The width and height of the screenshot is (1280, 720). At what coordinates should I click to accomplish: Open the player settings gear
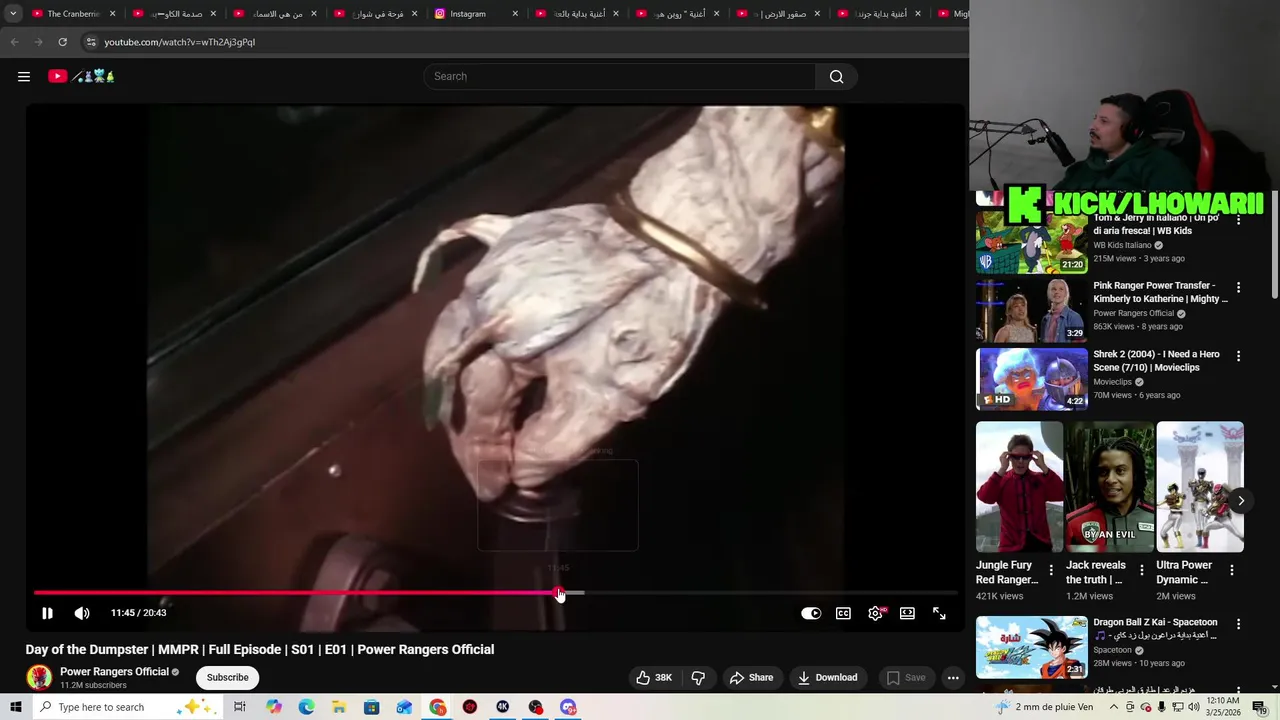click(x=876, y=613)
